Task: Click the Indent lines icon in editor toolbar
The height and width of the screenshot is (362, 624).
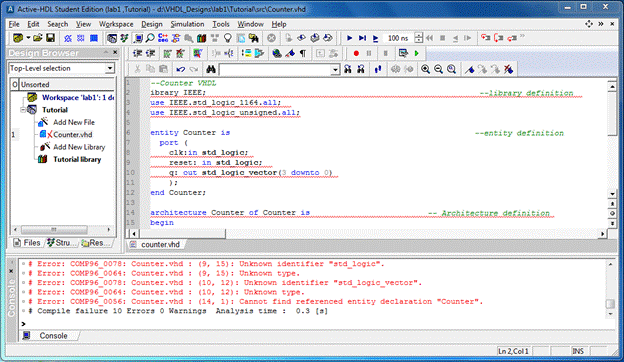Action: tap(138, 53)
